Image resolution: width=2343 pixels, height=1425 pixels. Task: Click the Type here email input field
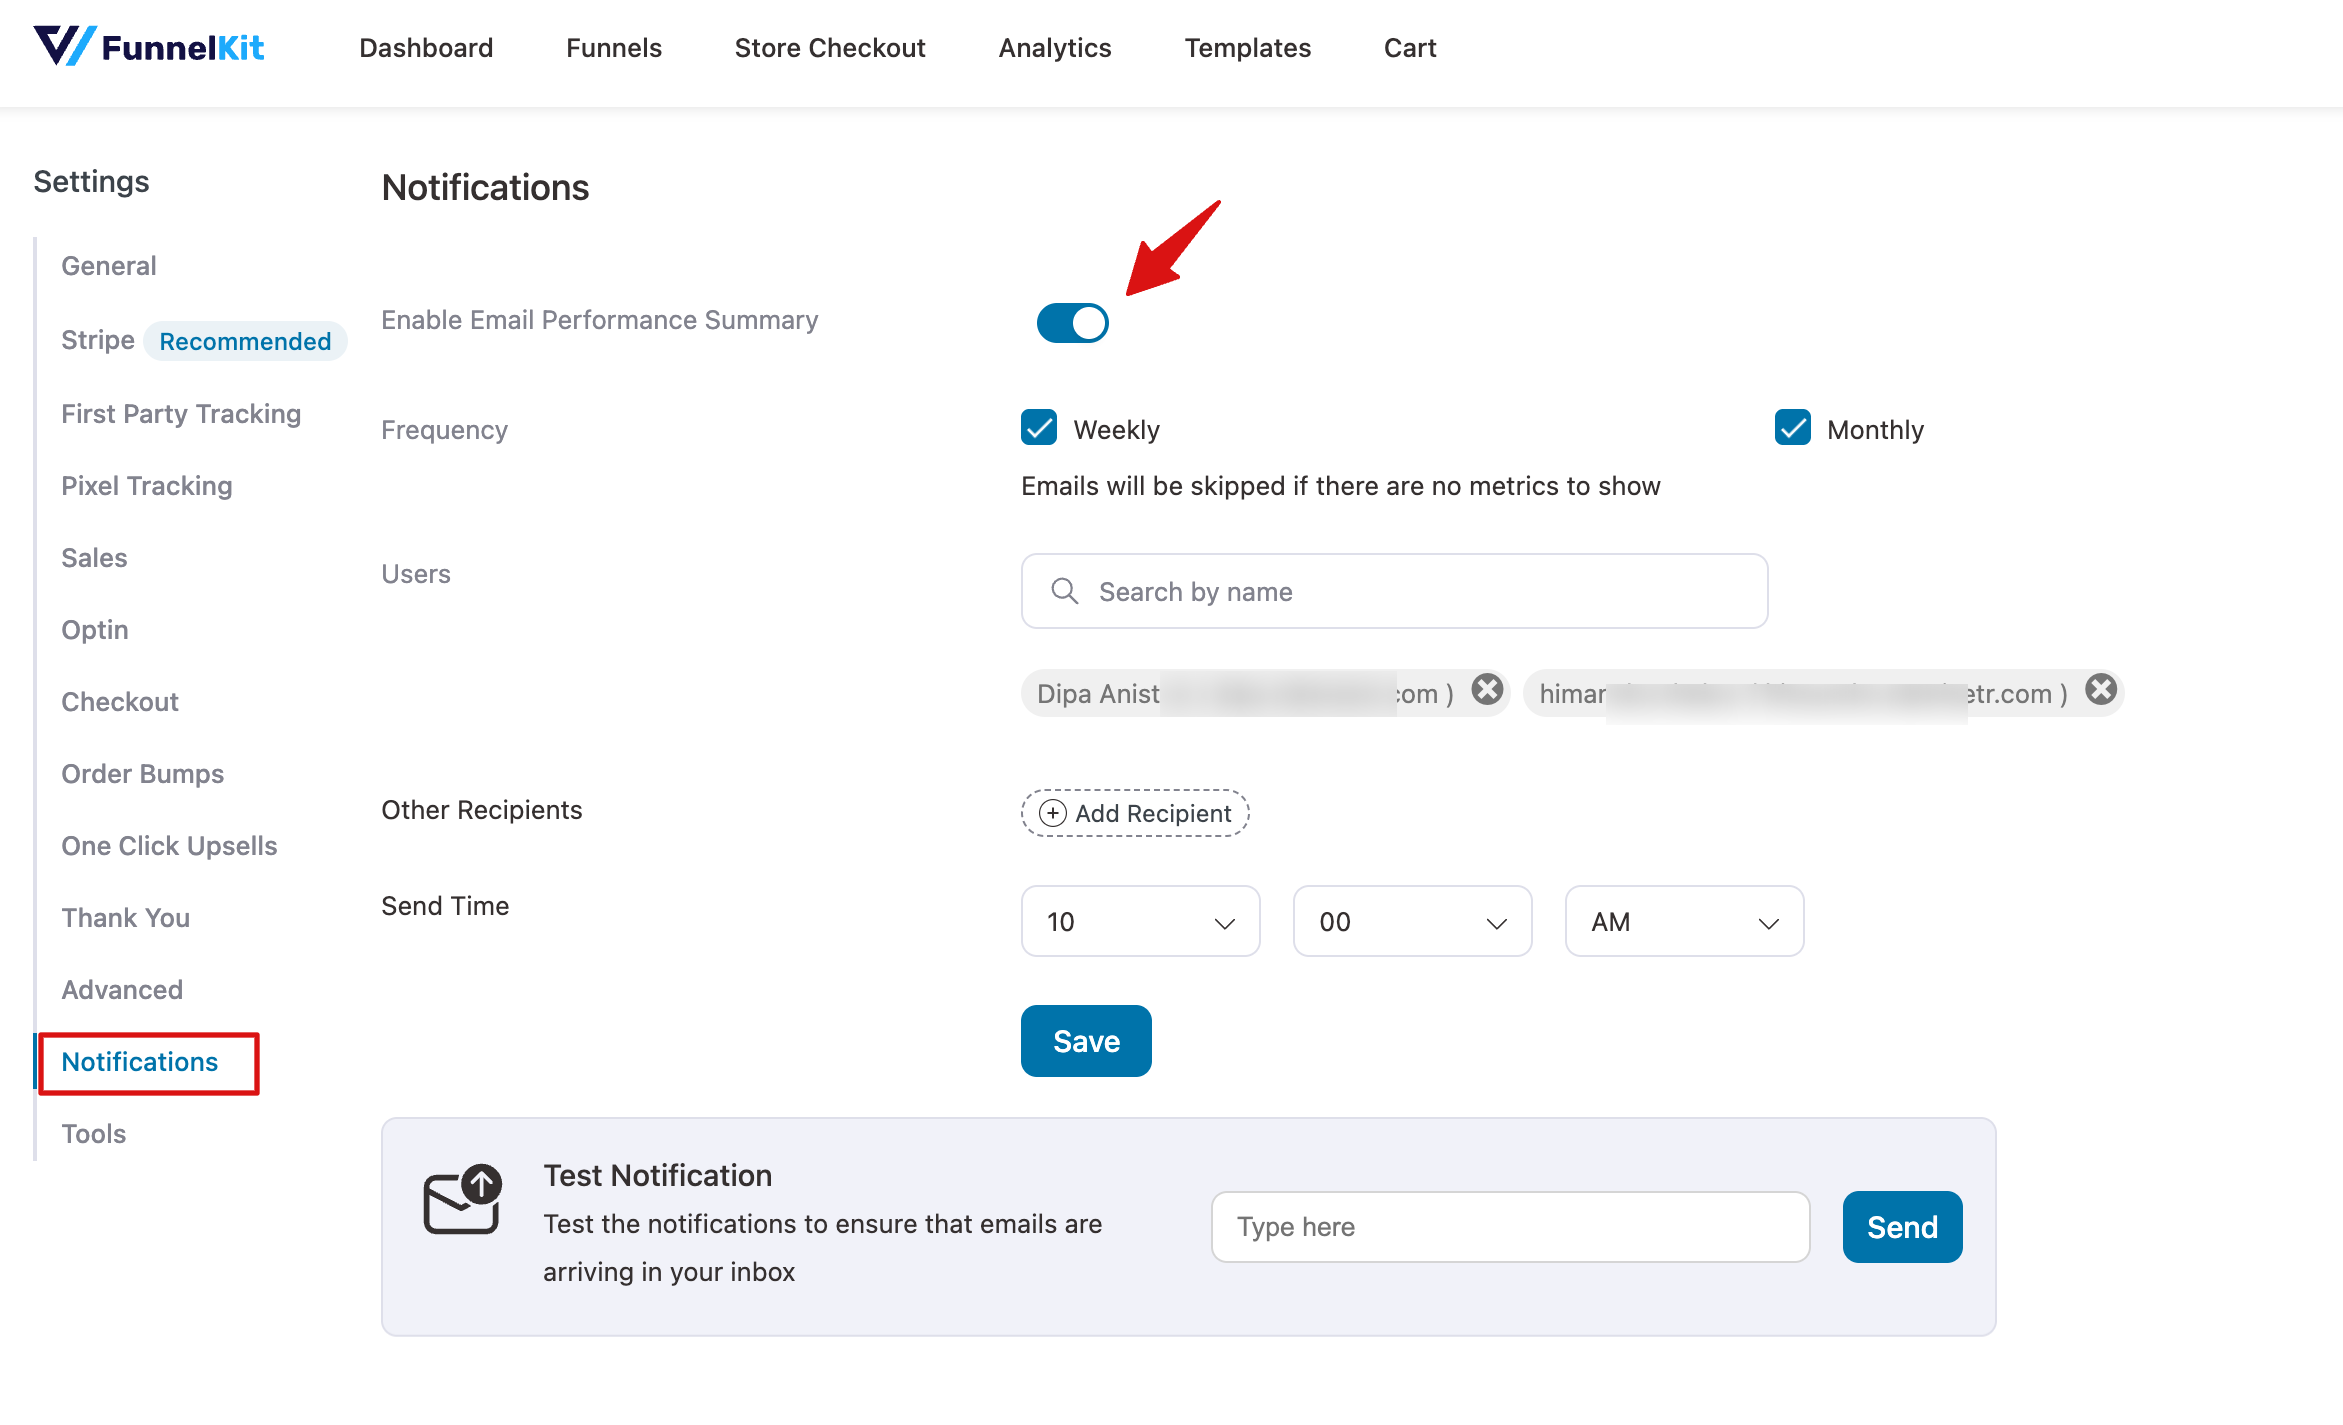tap(1510, 1227)
